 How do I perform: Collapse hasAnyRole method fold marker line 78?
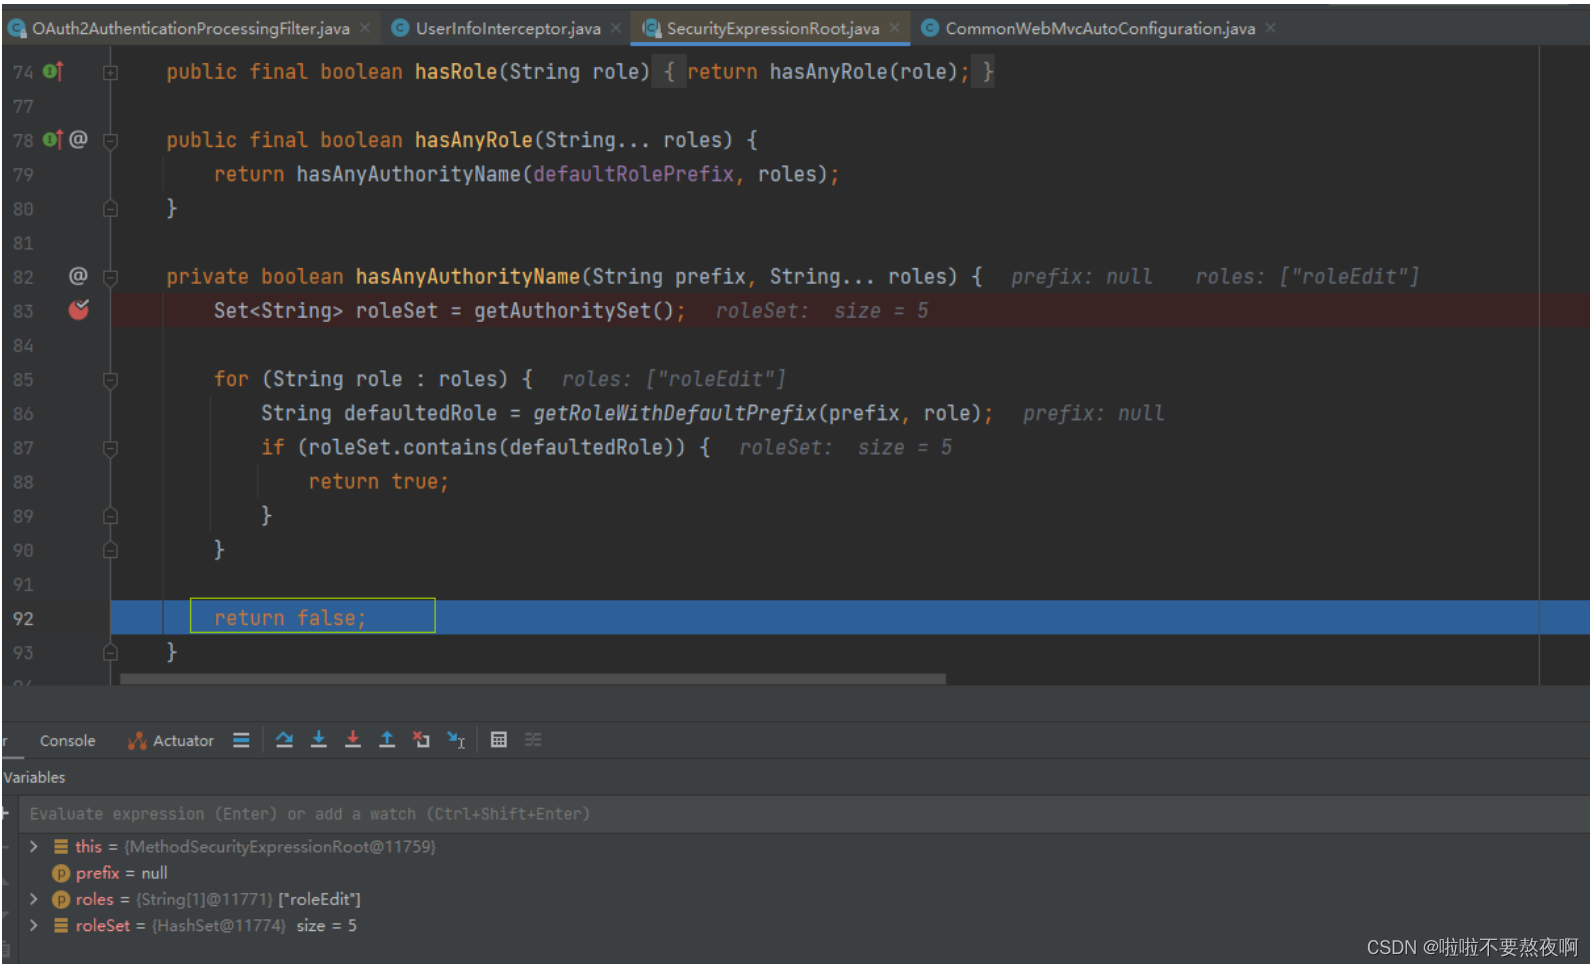point(111,140)
